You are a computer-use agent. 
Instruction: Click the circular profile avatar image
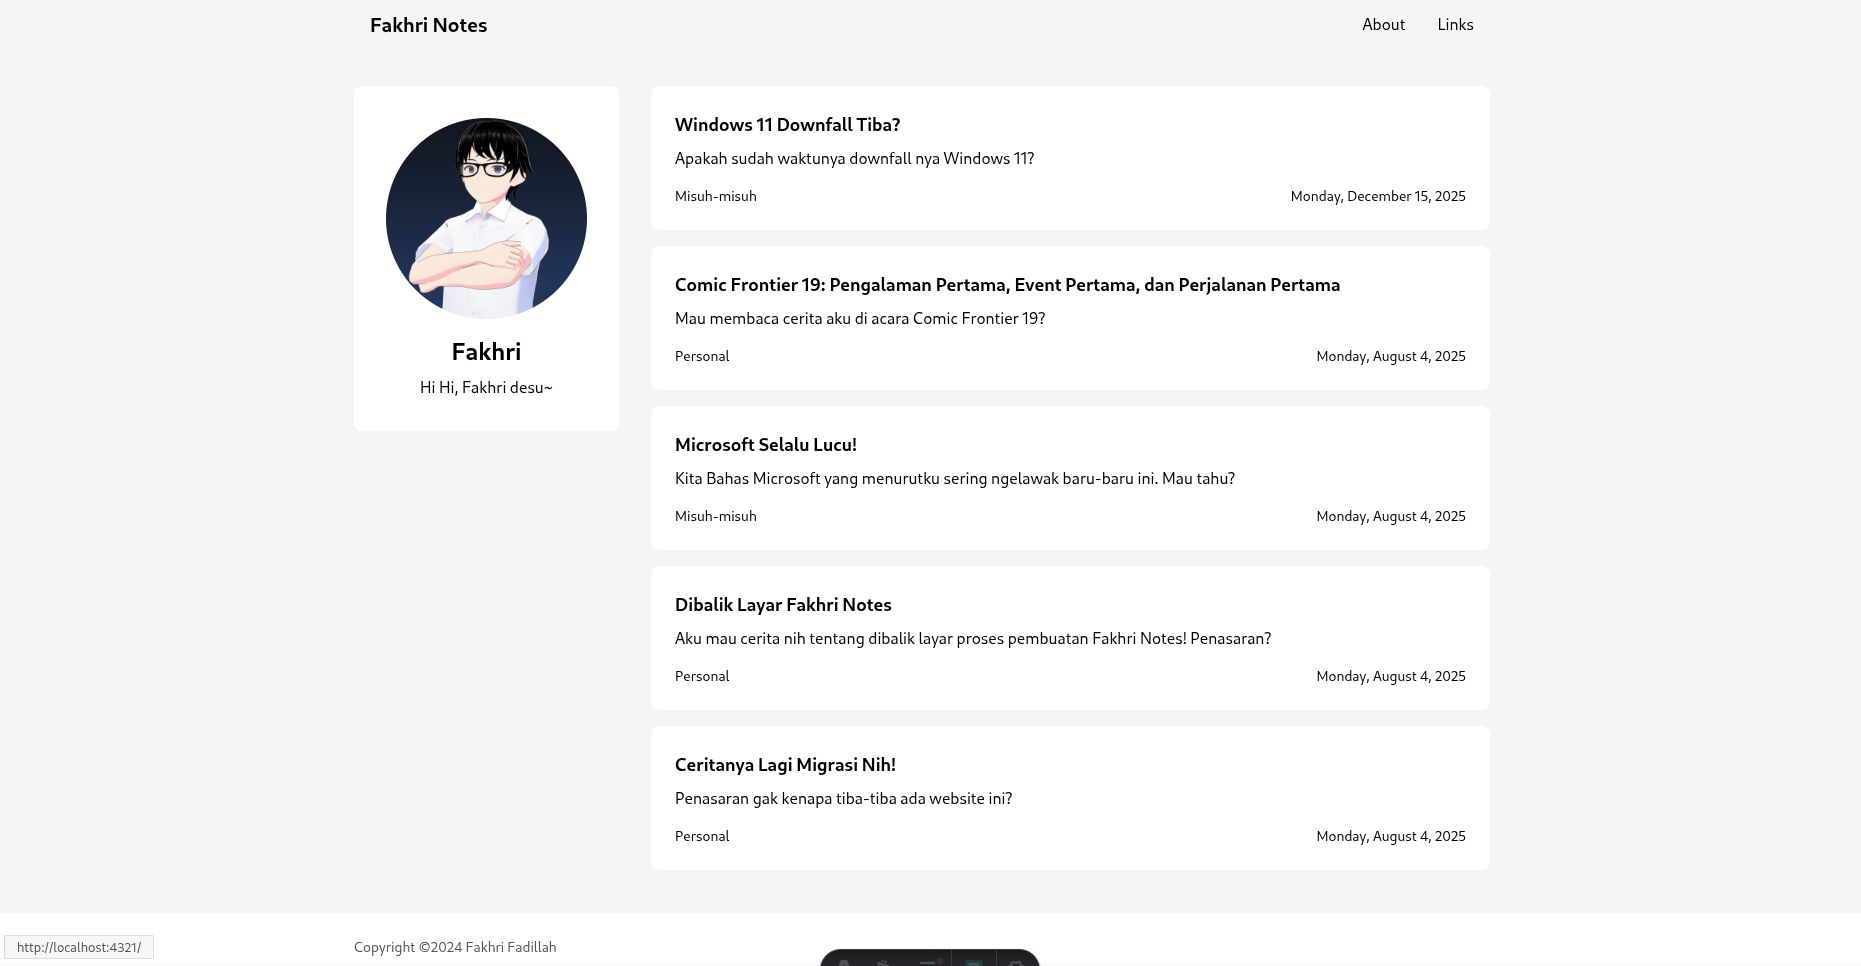point(486,218)
